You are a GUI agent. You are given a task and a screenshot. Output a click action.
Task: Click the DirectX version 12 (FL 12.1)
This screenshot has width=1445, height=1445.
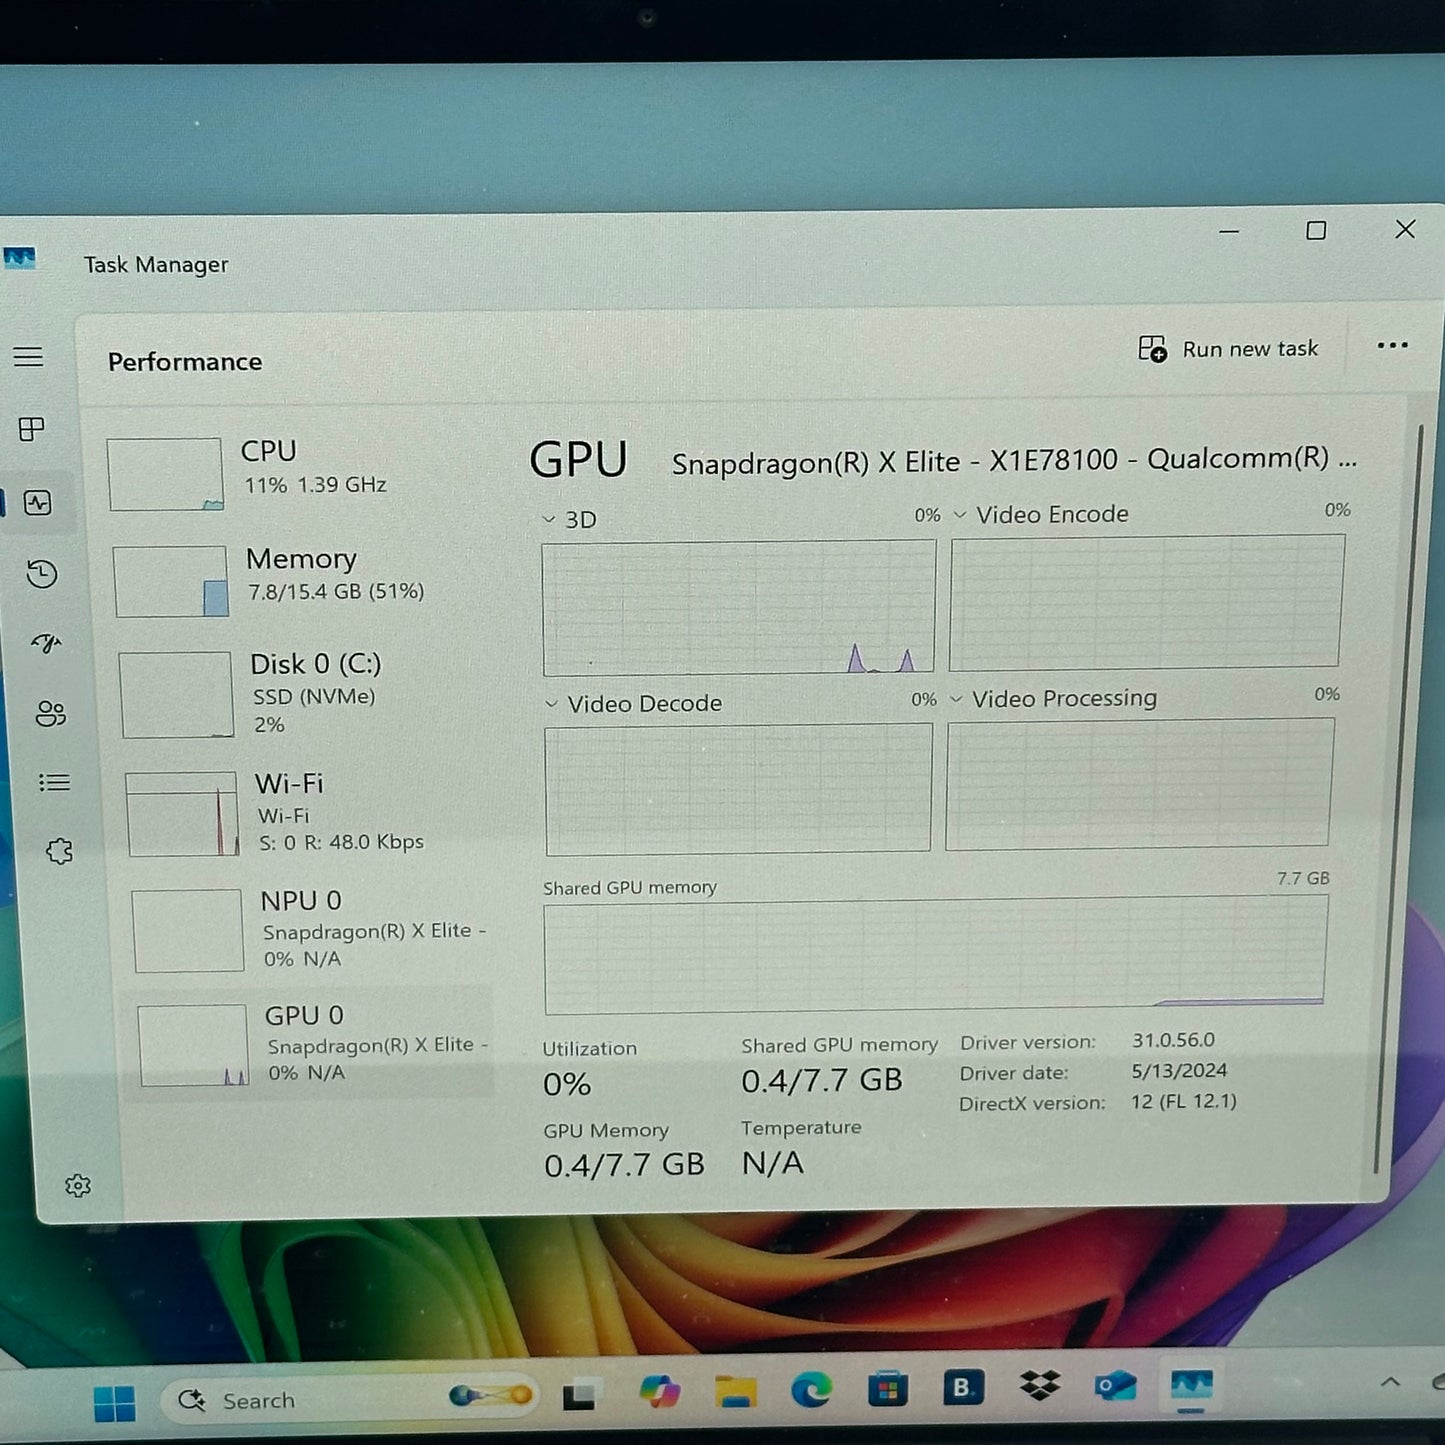(1184, 1101)
